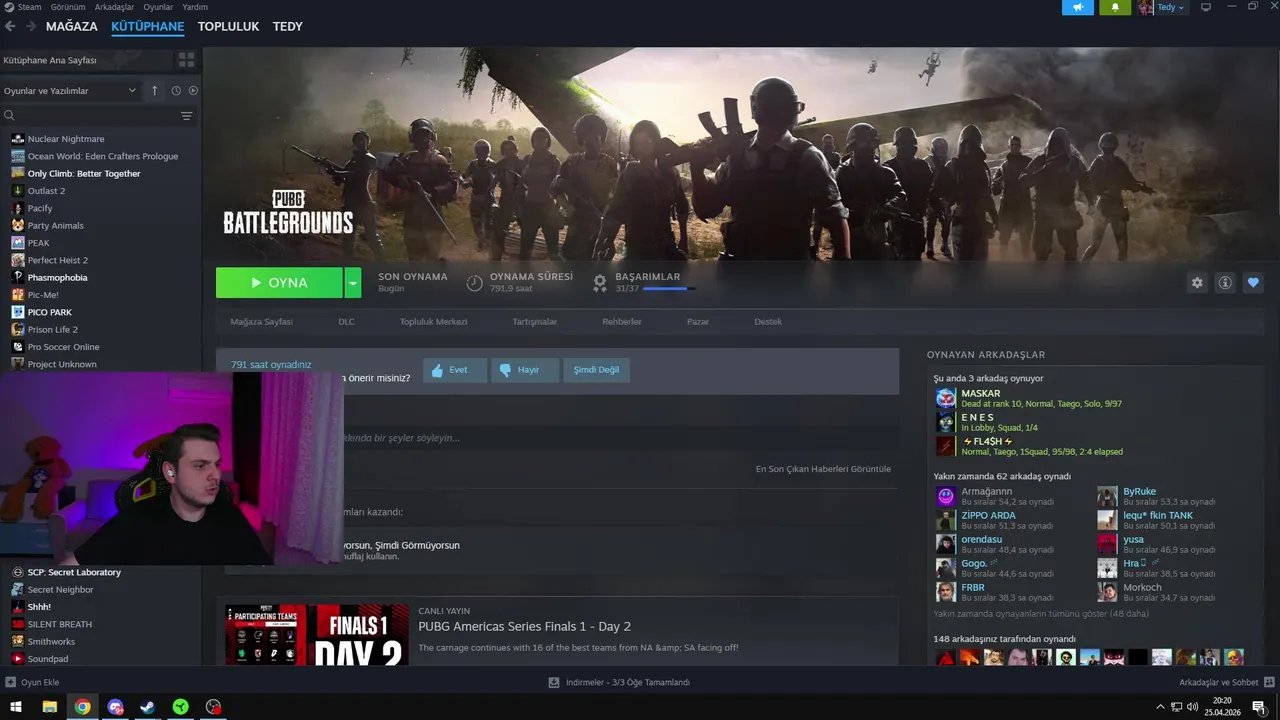Image resolution: width=1280 pixels, height=720 pixels.
Task: Expand the arrow next to OYNA
Action: [x=353, y=283]
